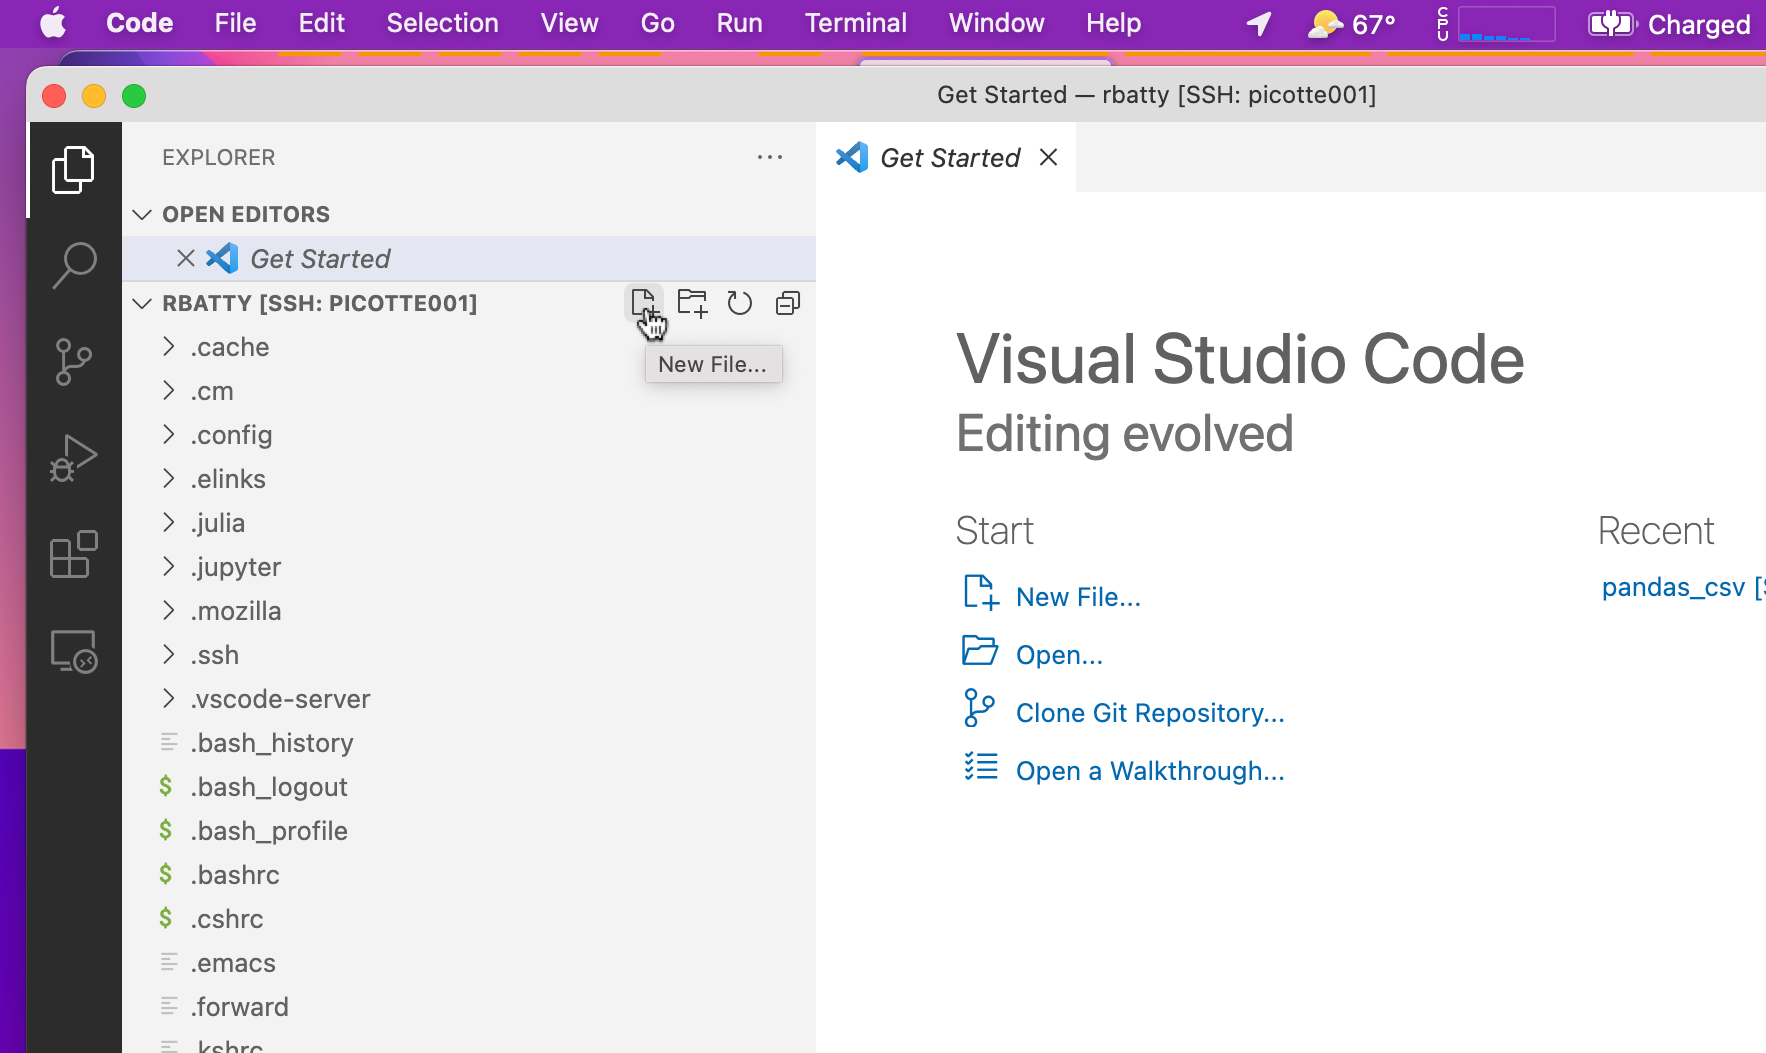1766x1053 pixels.
Task: Open the Window menu
Action: tap(996, 23)
